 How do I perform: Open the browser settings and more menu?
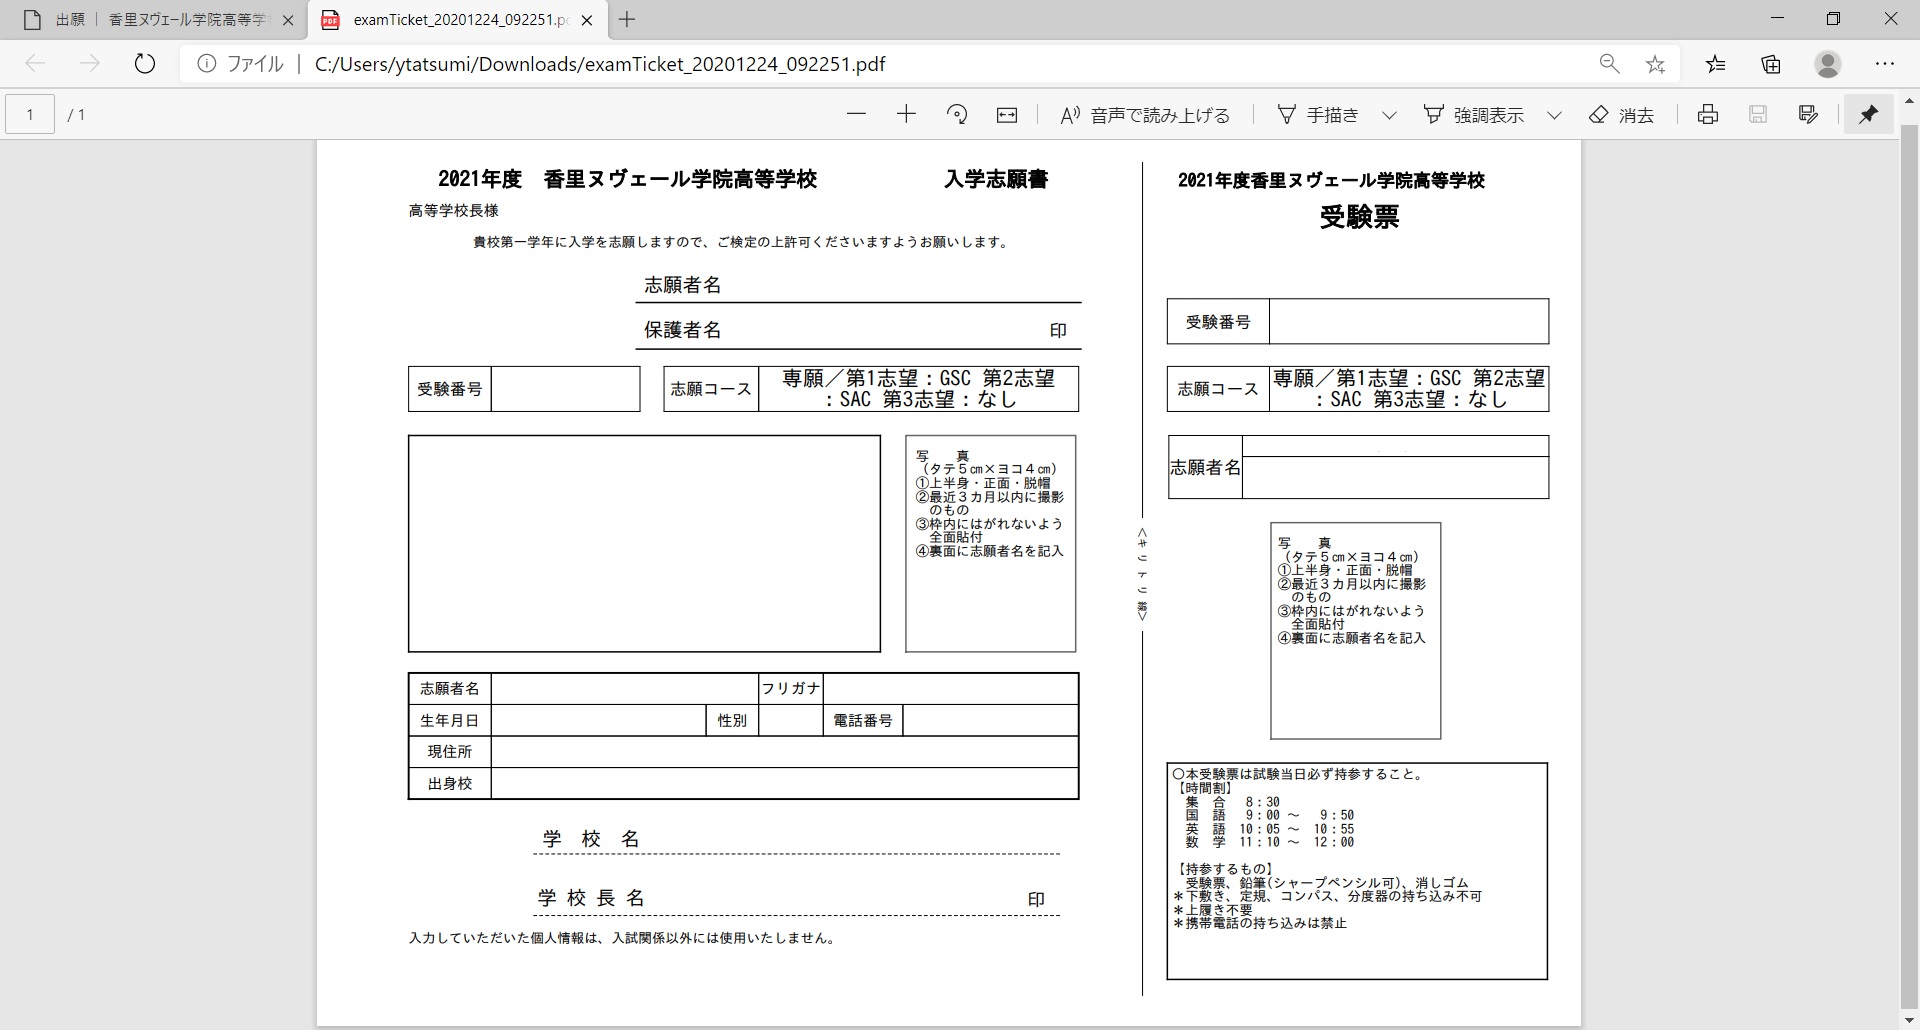1885,64
